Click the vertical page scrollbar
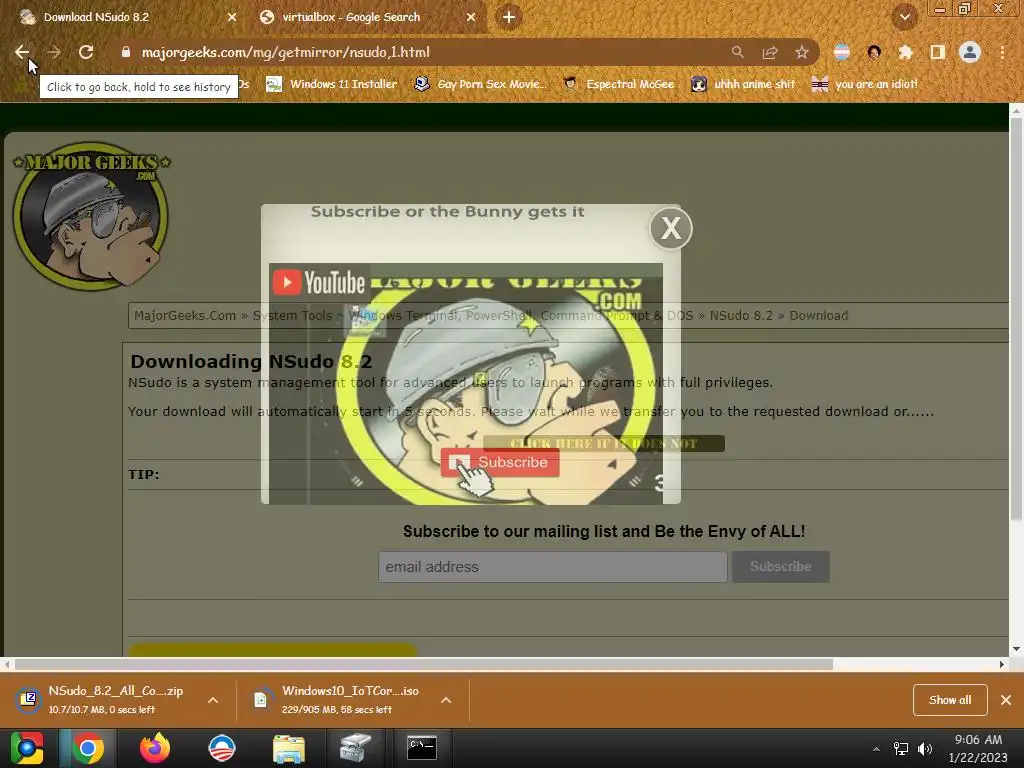This screenshot has height=768, width=1024. [1016, 320]
